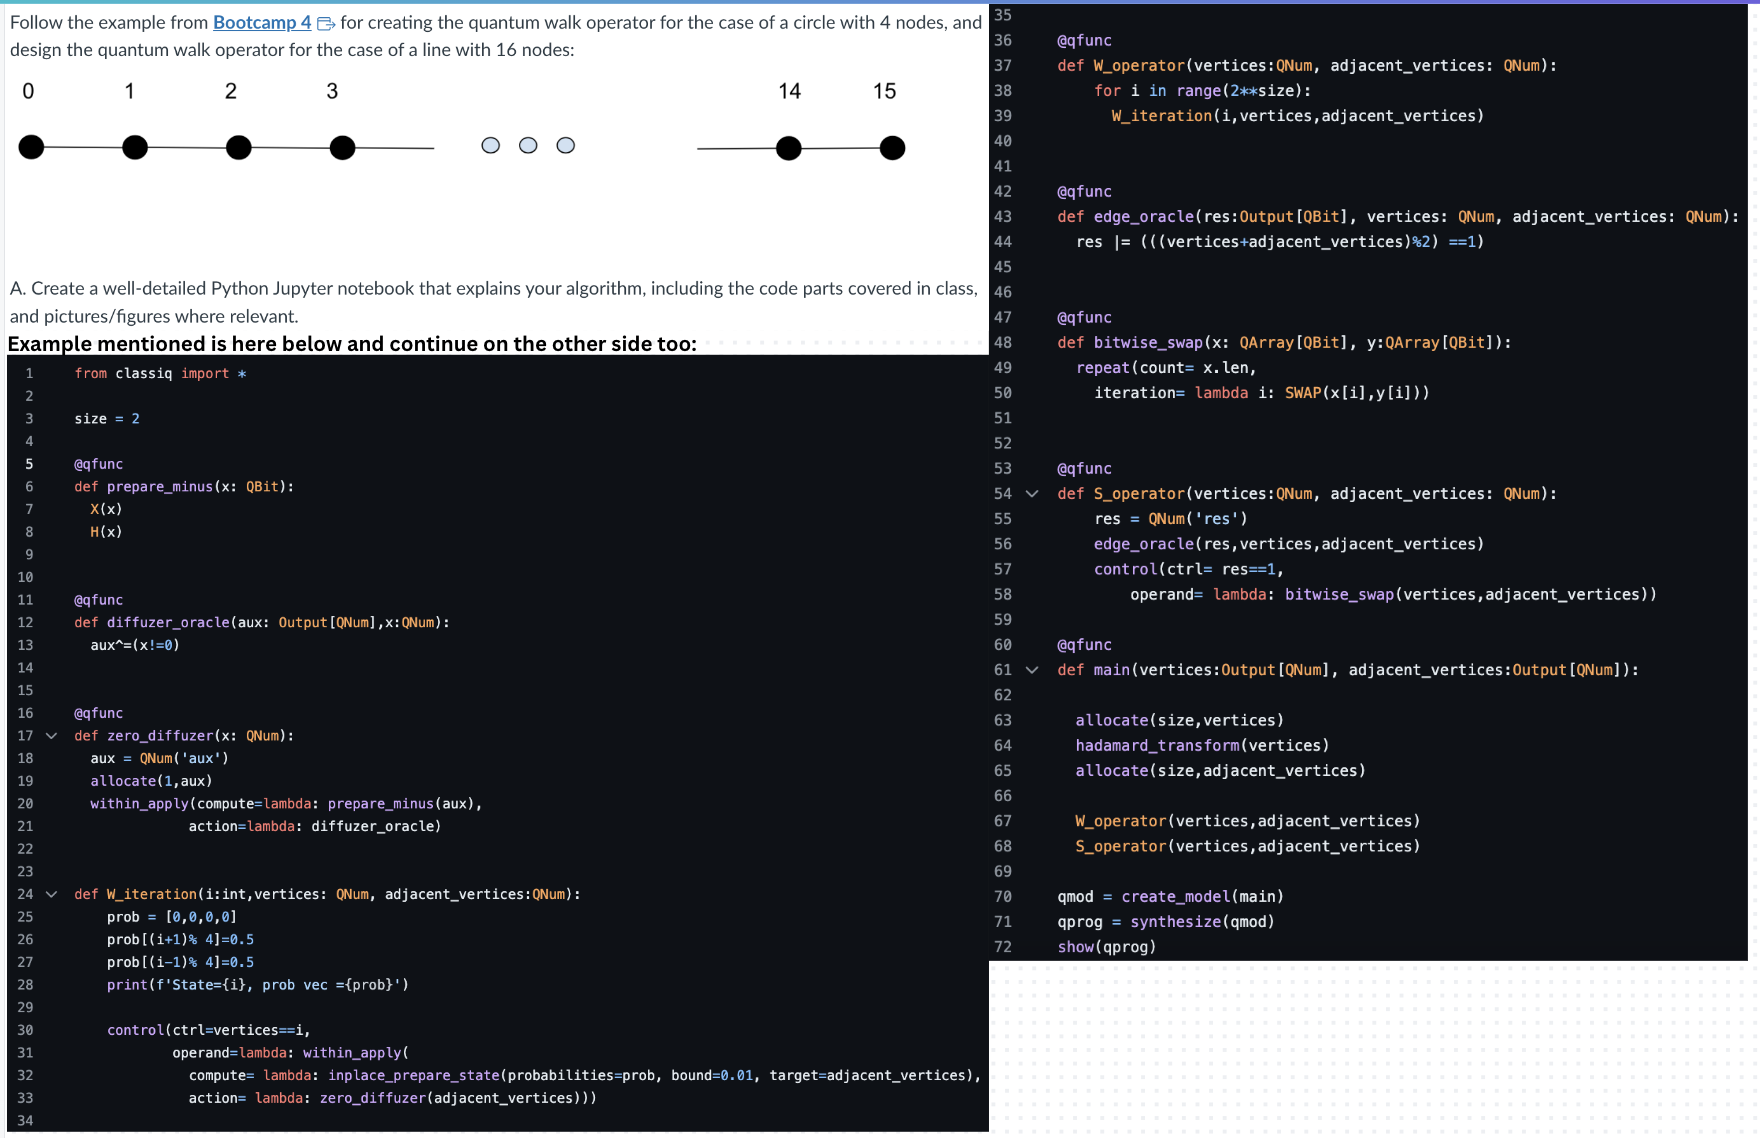Click the 'H(x)' code line
Screen dimensions: 1760x1138
pyautogui.click(x=106, y=532)
